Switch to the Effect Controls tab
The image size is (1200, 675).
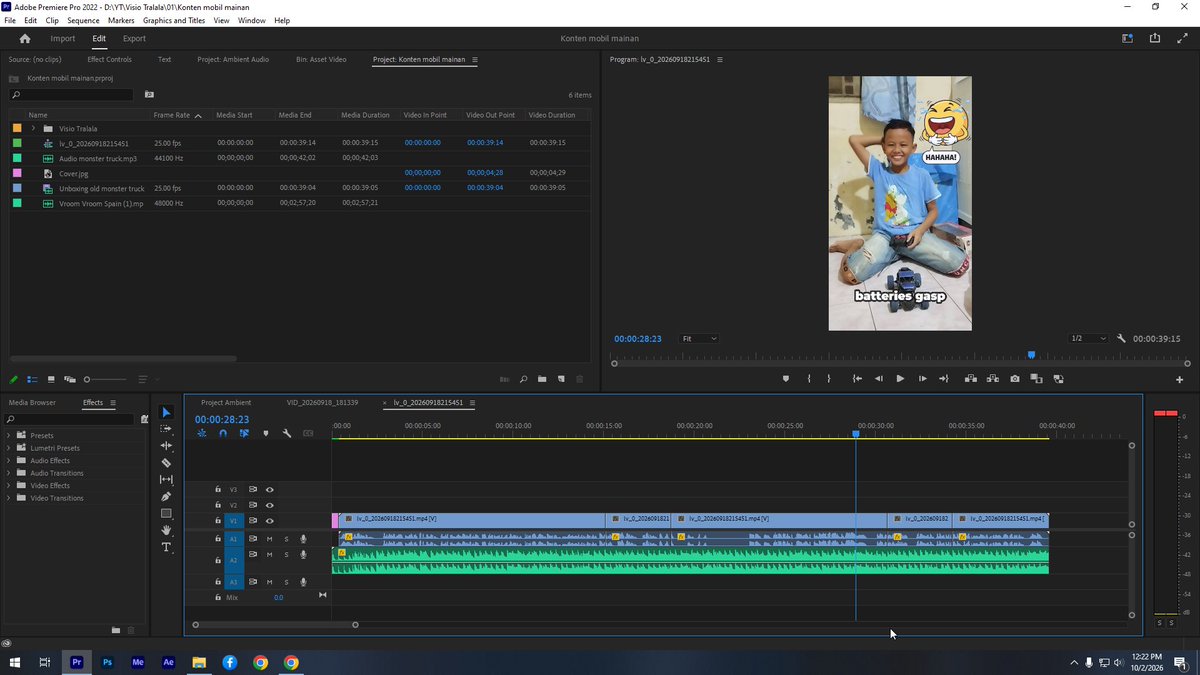click(x=109, y=59)
